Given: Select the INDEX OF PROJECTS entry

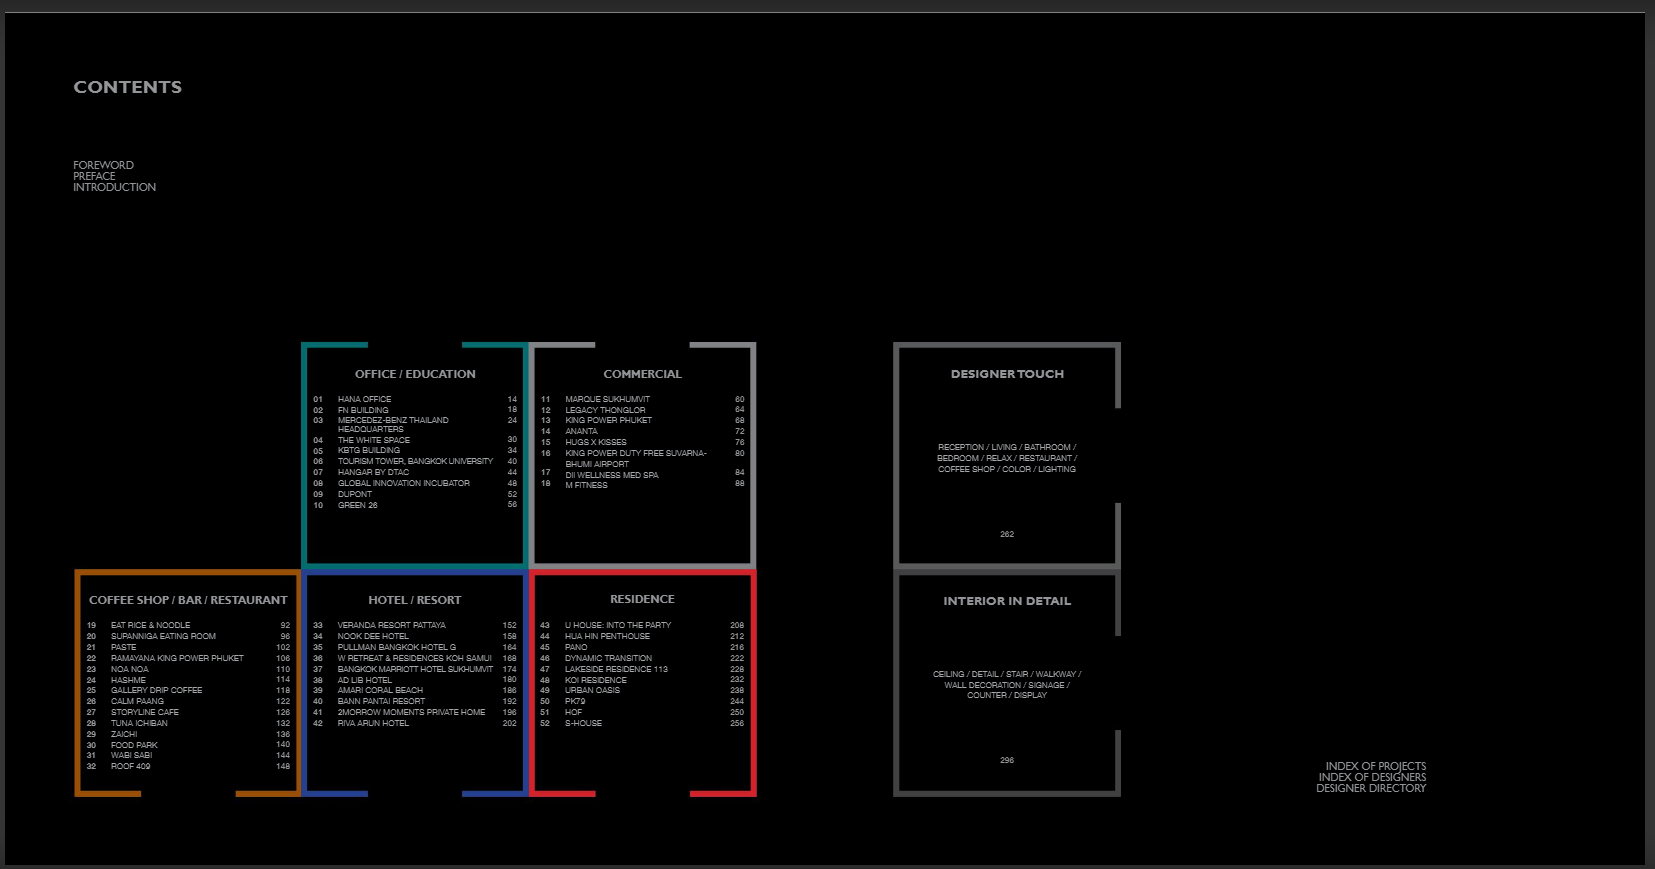Looking at the screenshot, I should [1376, 766].
